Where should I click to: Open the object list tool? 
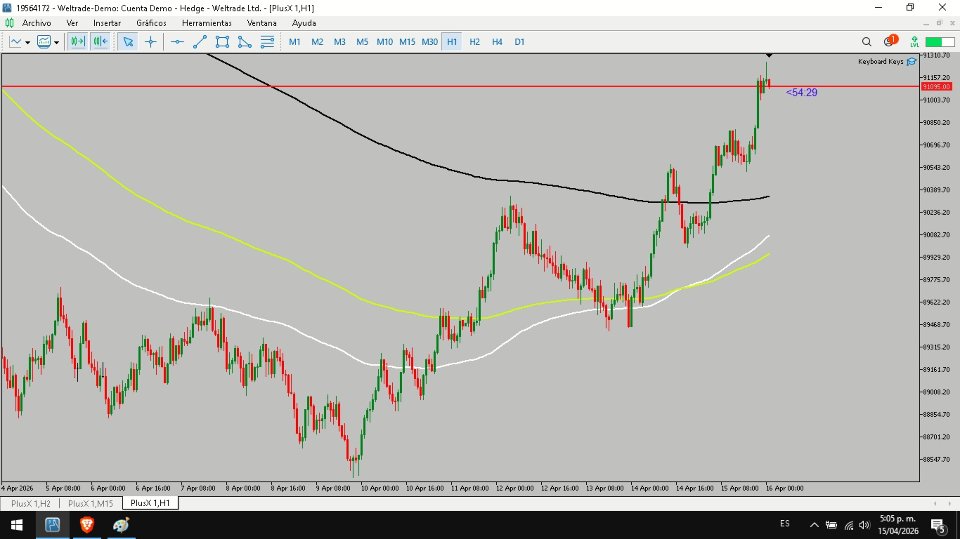point(267,42)
